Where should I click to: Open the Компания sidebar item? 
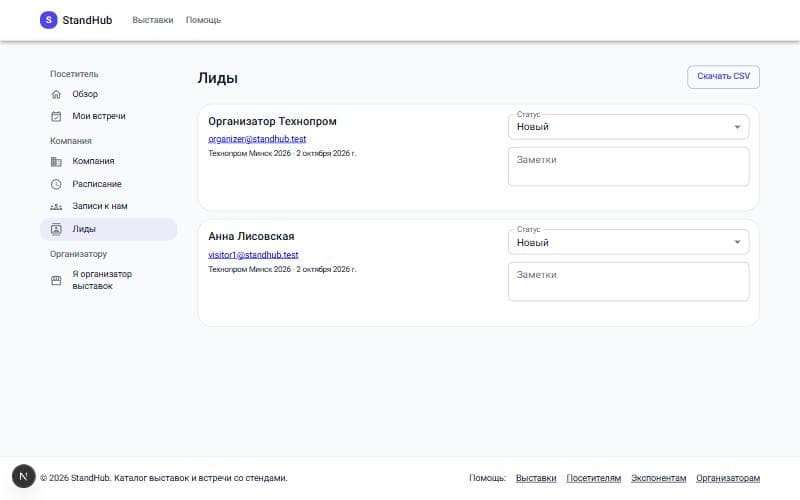click(109, 161)
